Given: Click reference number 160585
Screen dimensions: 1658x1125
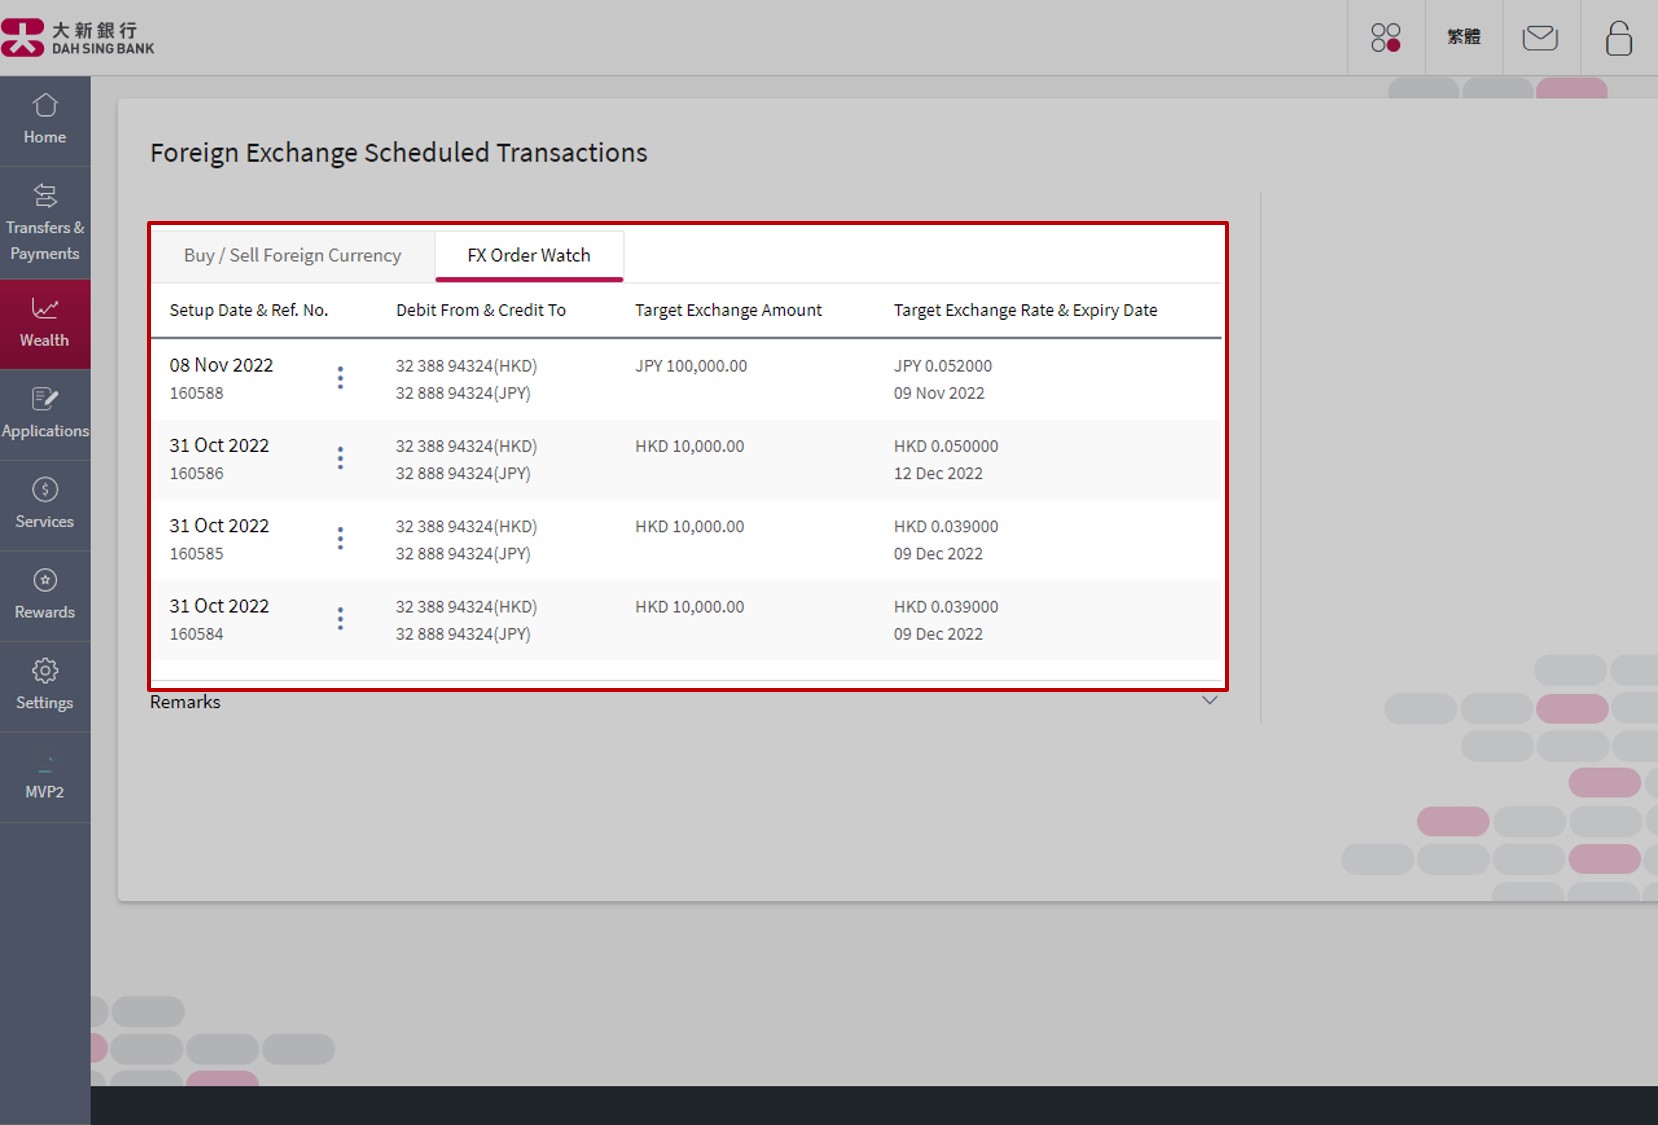Looking at the screenshot, I should 196,553.
